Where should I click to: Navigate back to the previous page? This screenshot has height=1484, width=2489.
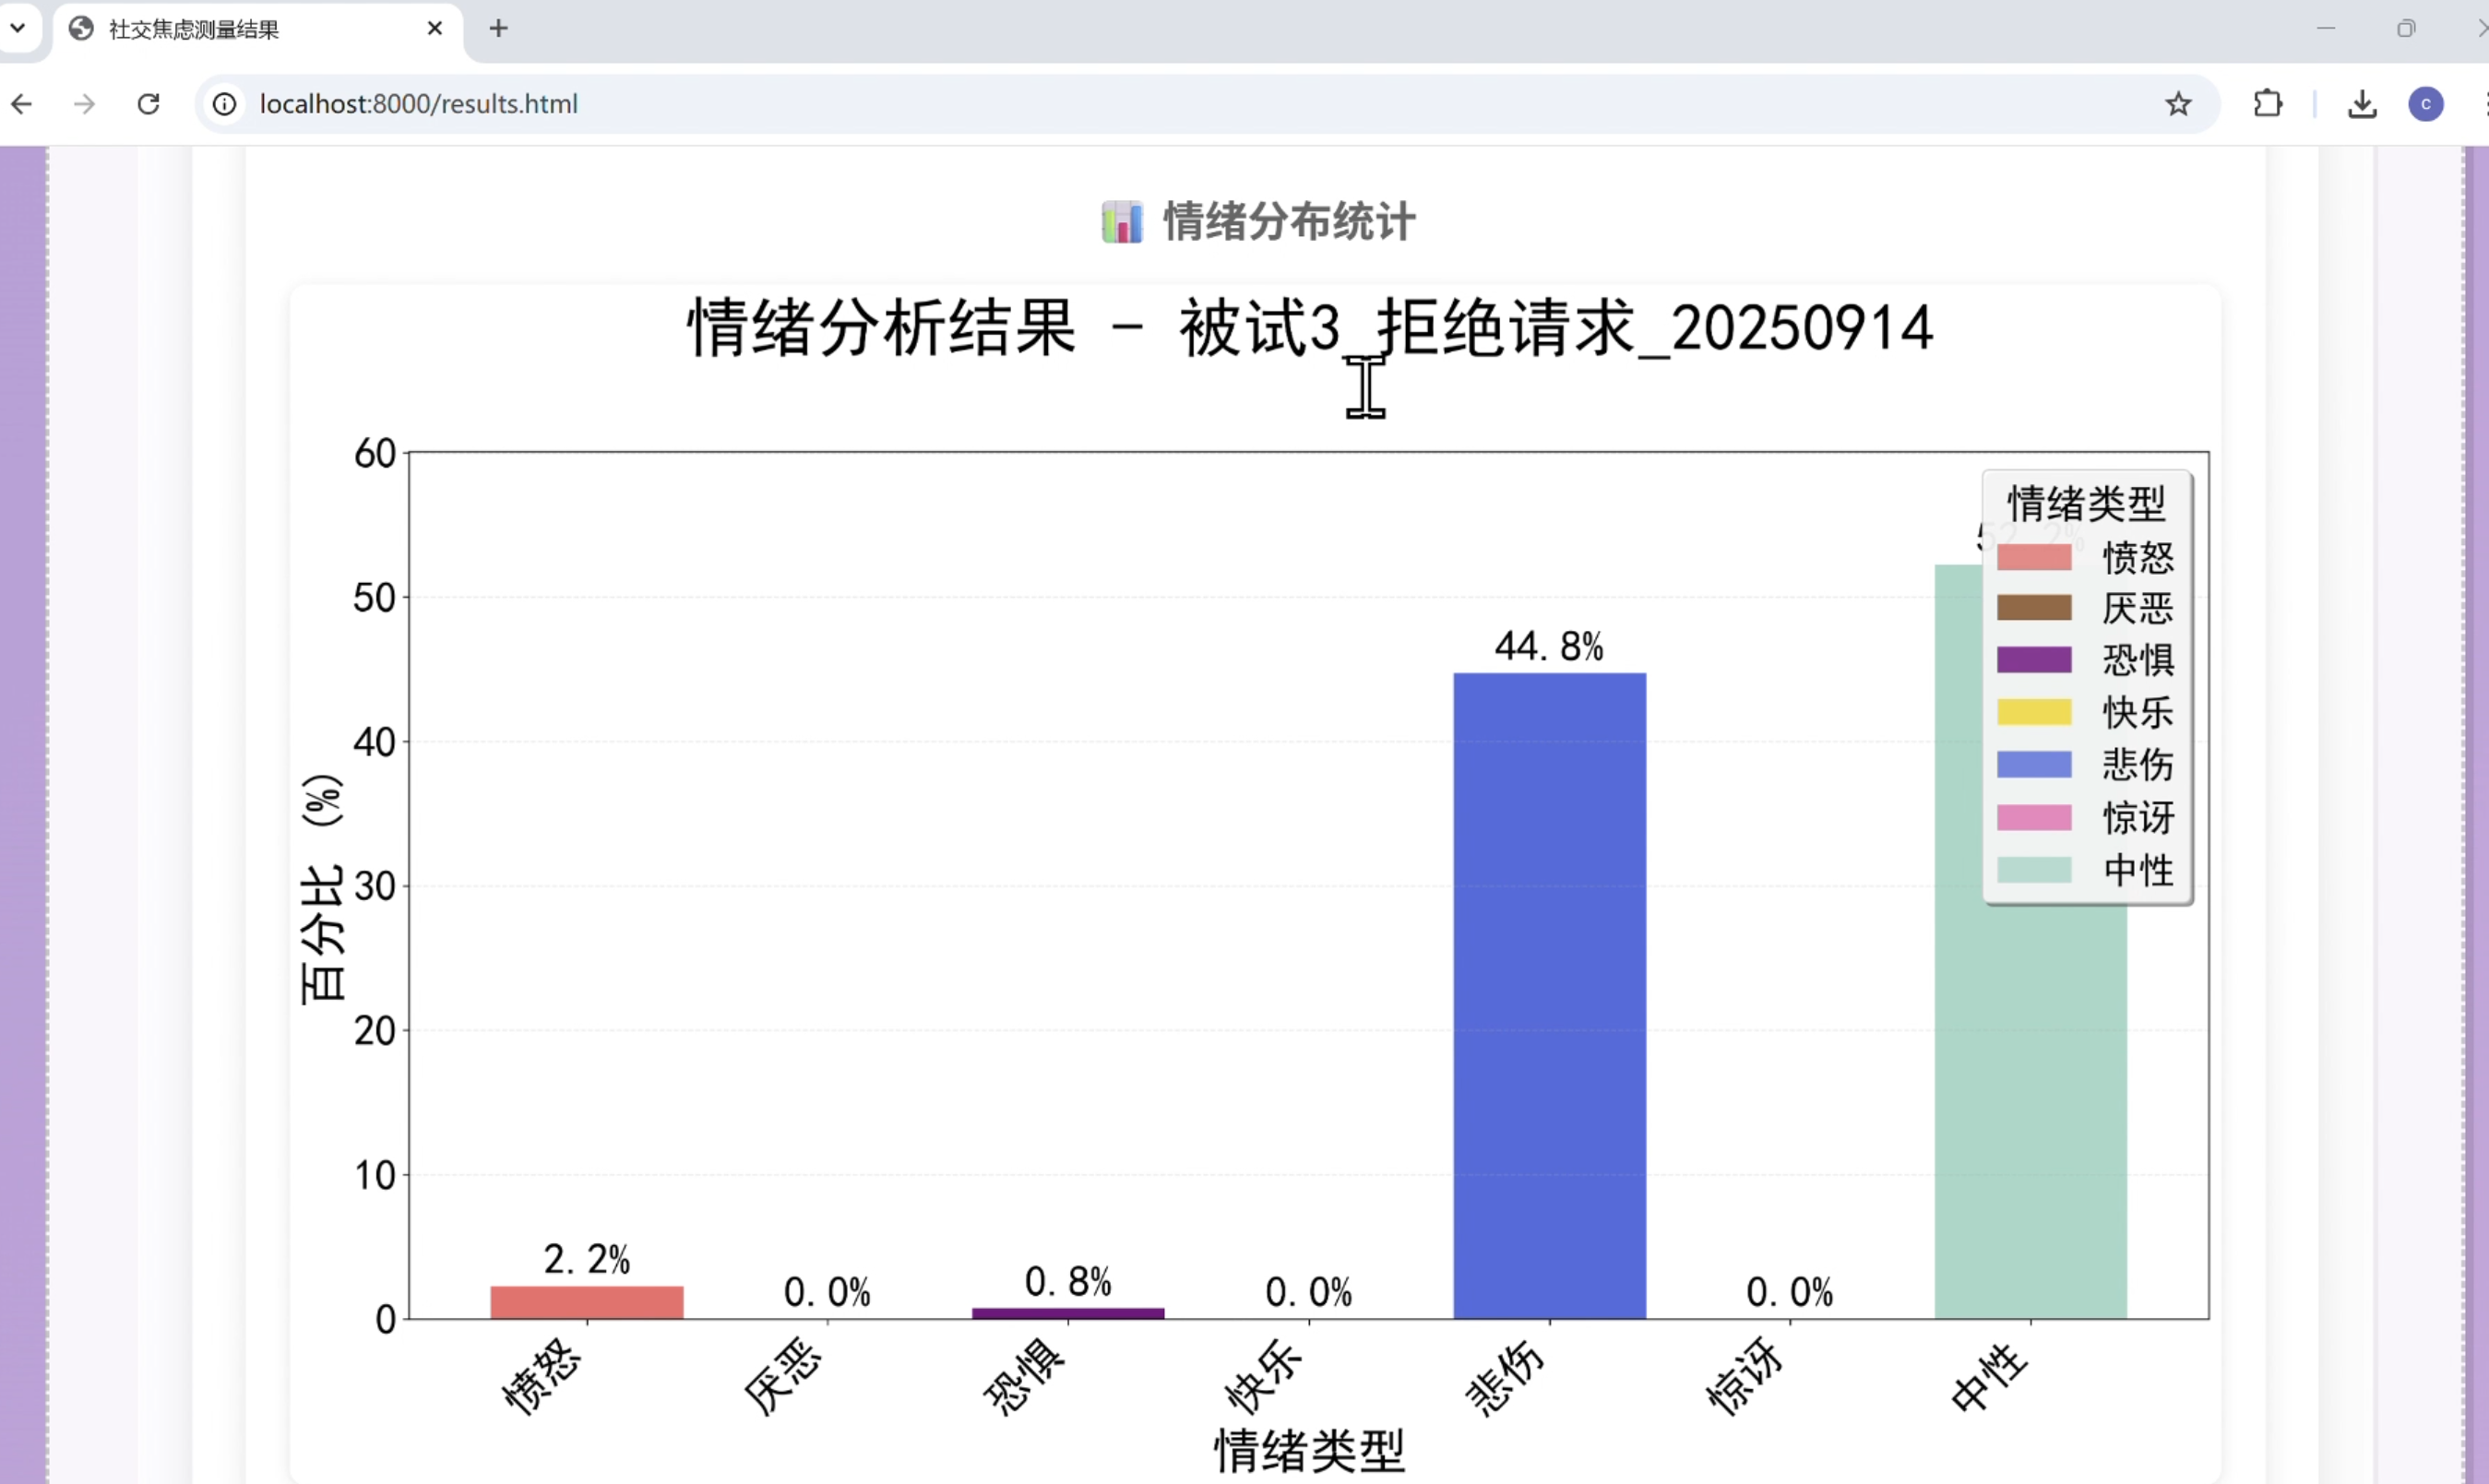[x=22, y=103]
